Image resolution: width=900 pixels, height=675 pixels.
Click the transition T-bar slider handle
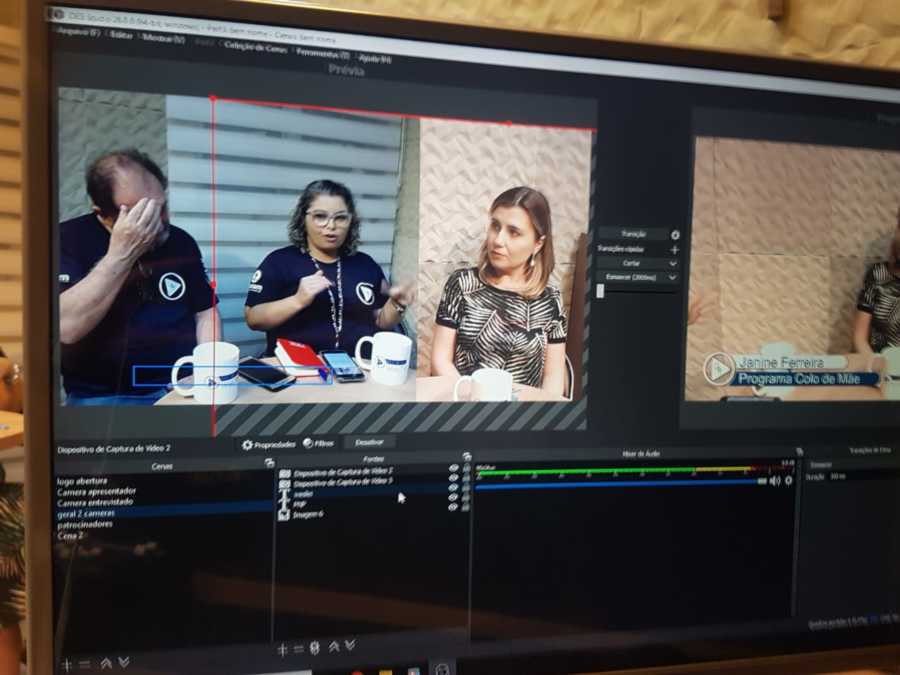tap(600, 290)
